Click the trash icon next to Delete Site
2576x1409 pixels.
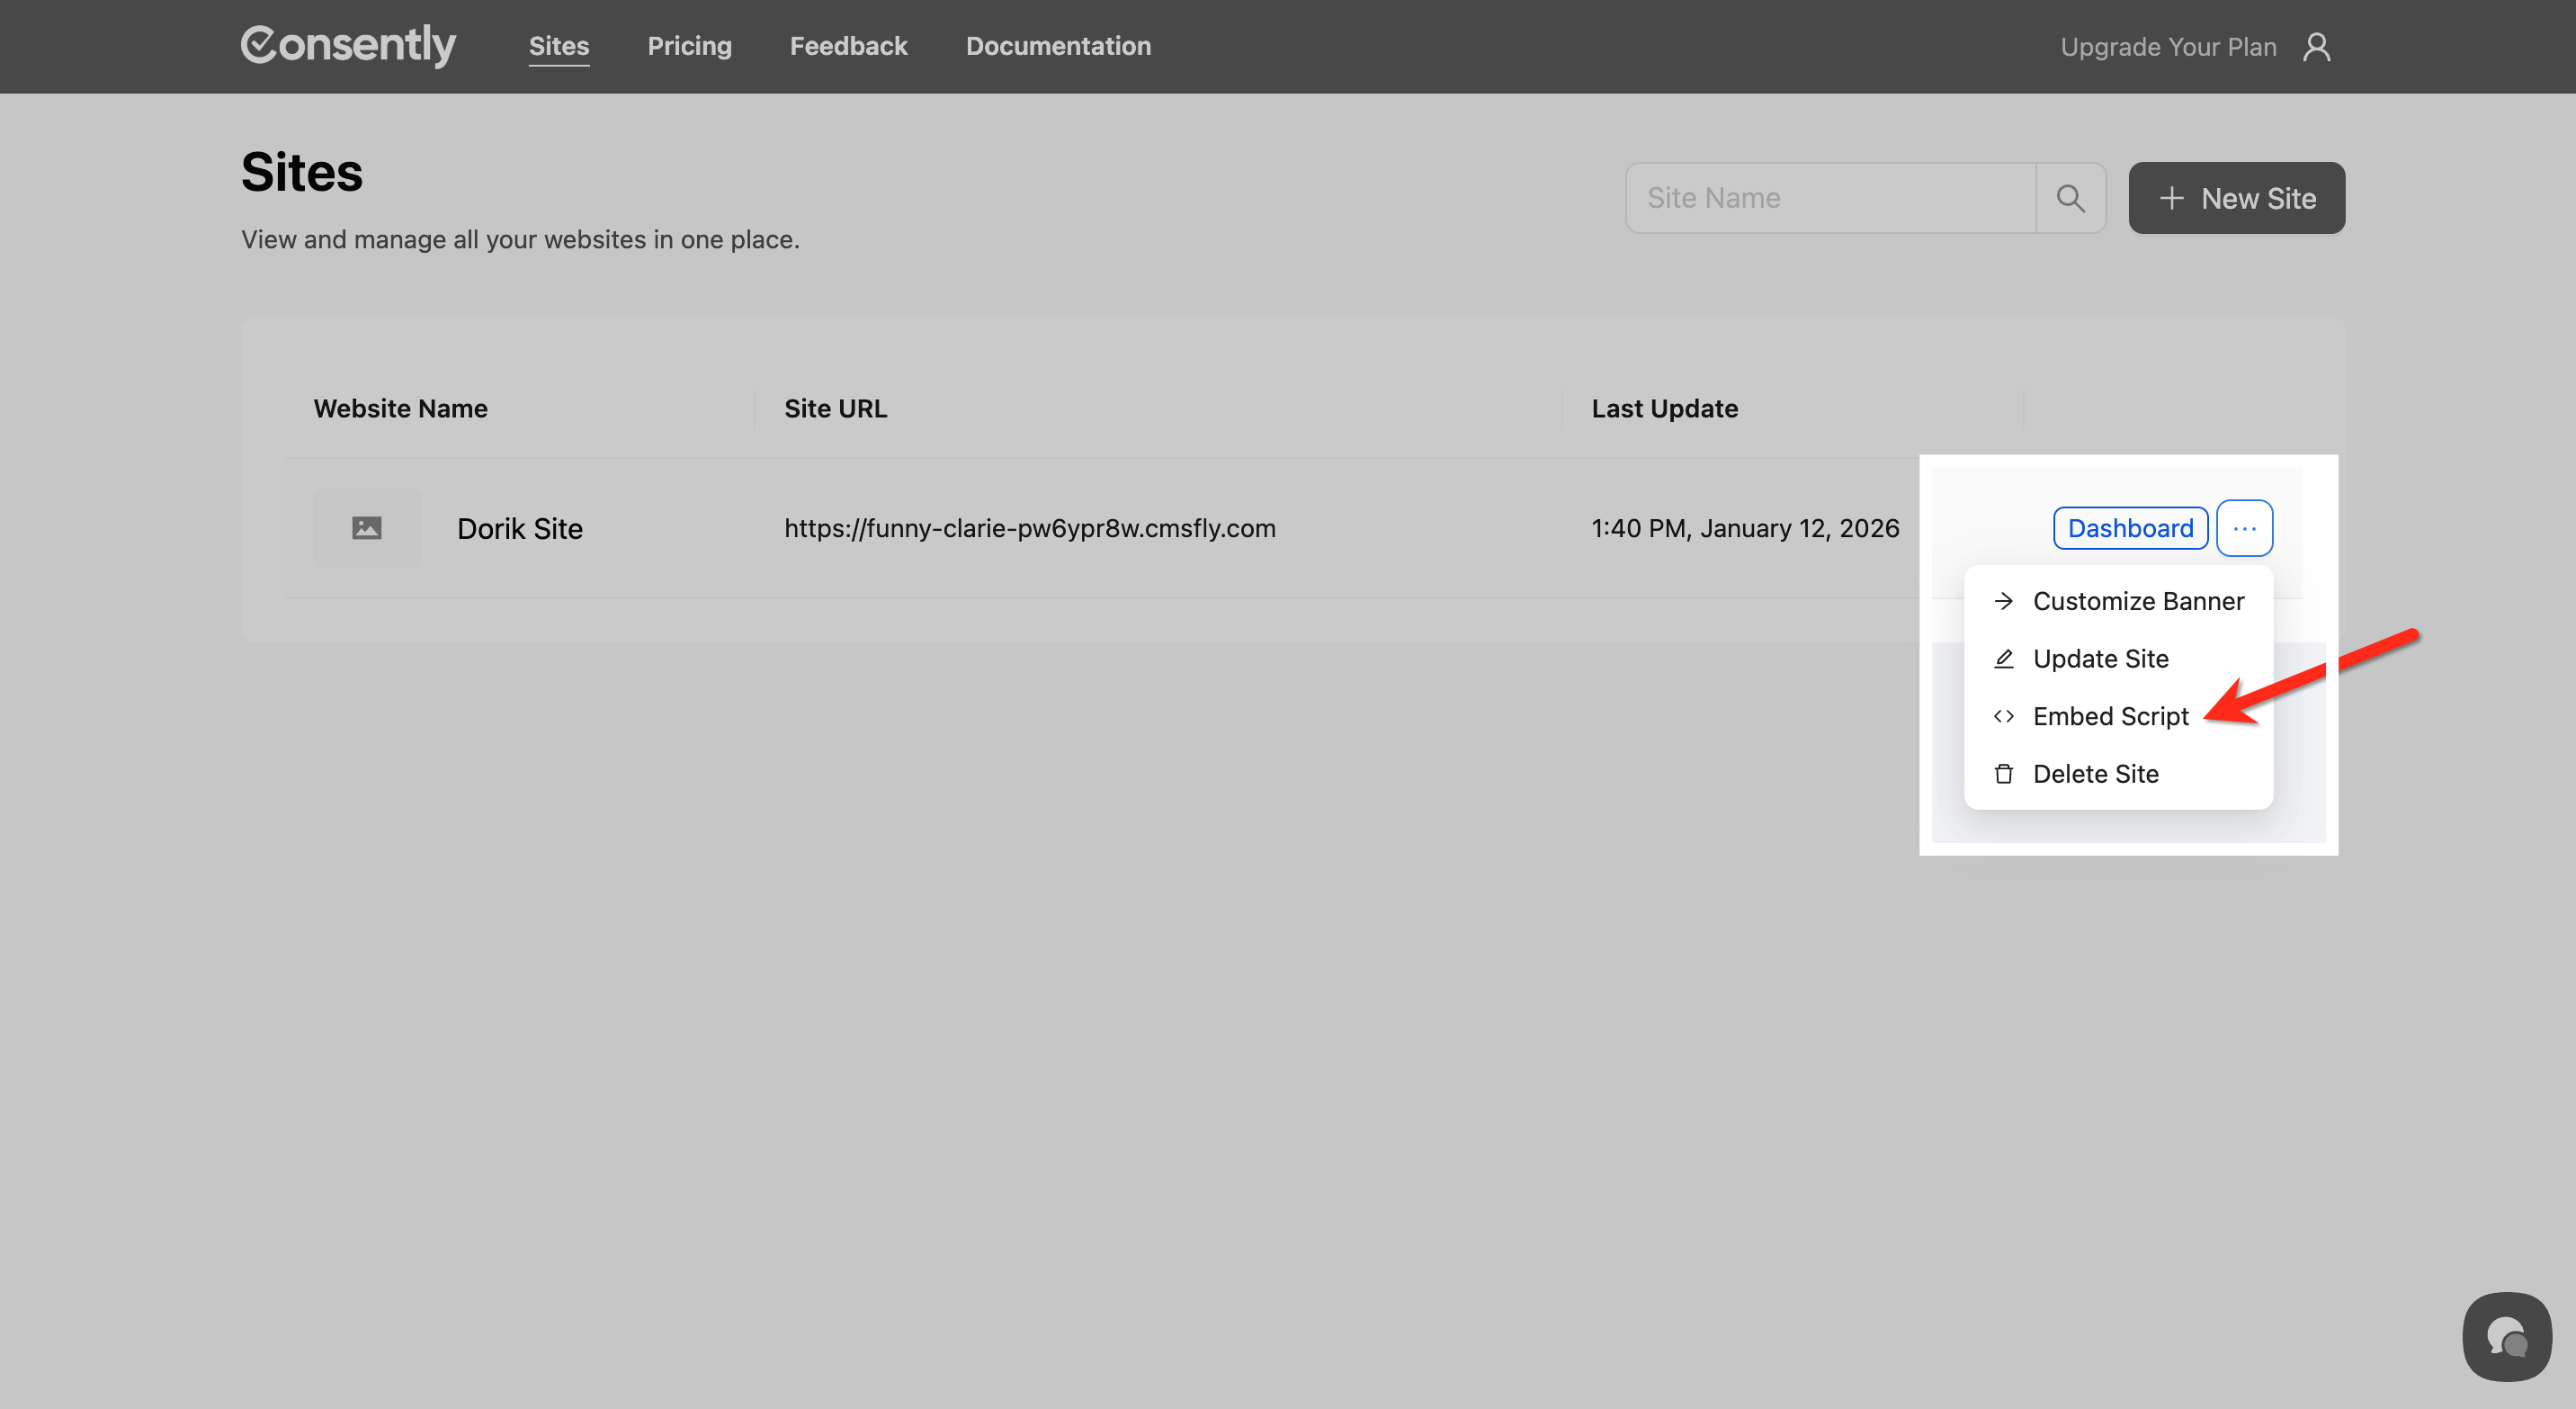point(2004,773)
